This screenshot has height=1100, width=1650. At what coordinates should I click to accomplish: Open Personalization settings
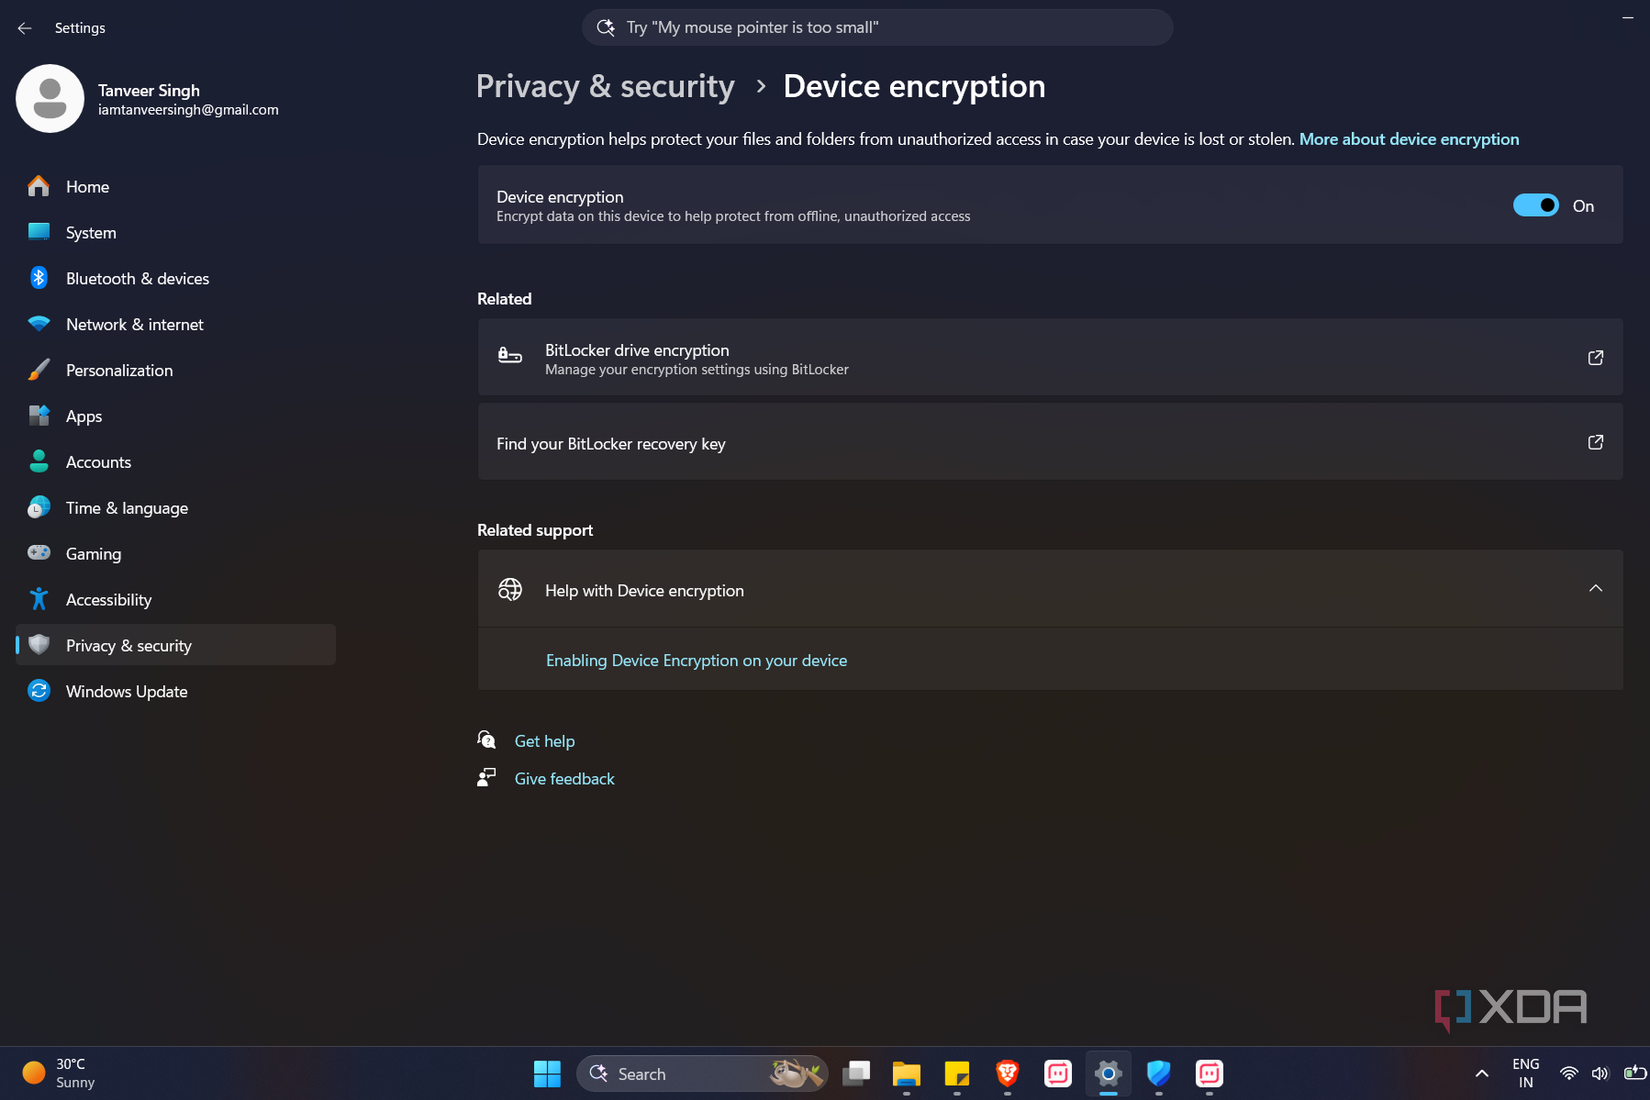click(176, 371)
